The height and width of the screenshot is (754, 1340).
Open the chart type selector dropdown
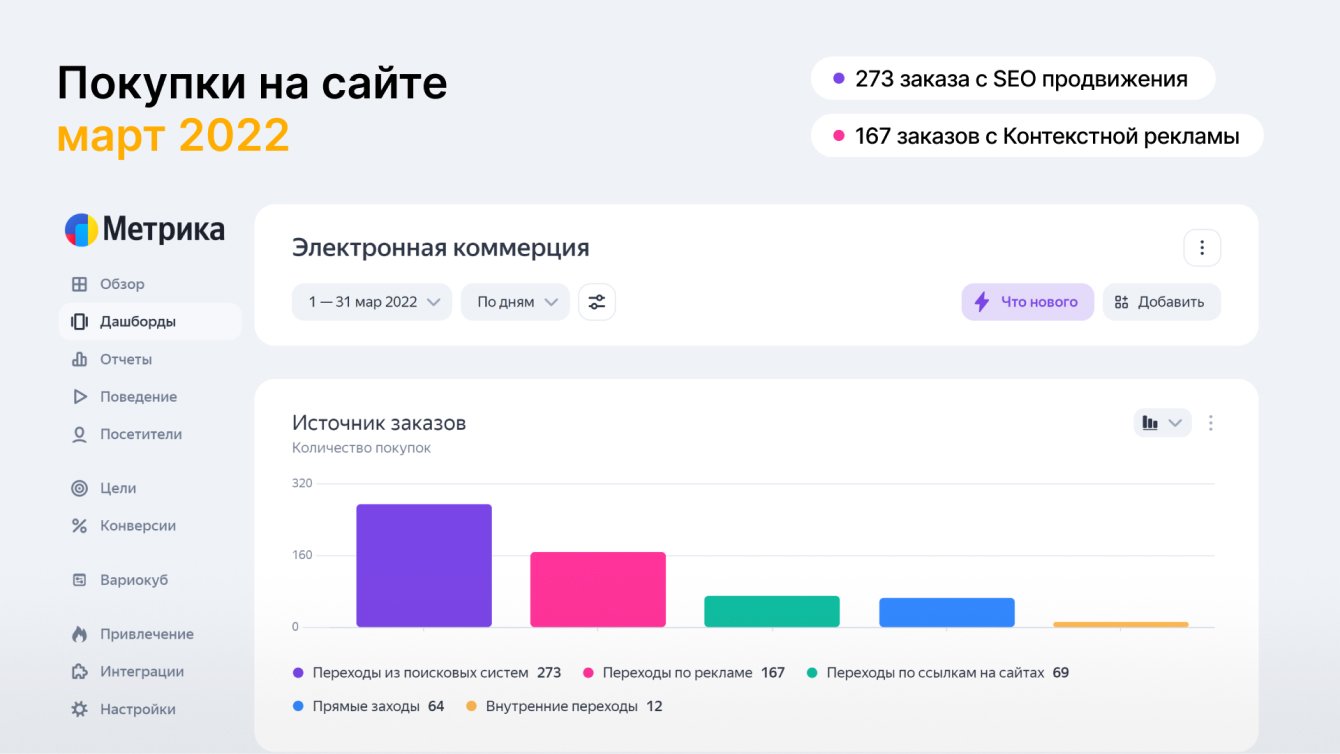(x=1162, y=423)
